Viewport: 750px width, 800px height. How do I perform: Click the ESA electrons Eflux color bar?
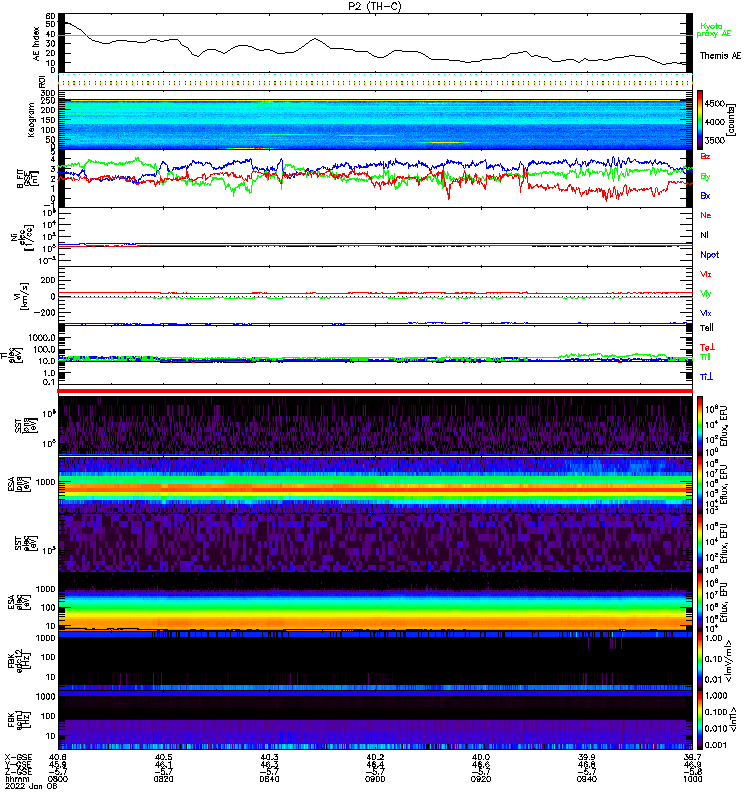[x=700, y=601]
